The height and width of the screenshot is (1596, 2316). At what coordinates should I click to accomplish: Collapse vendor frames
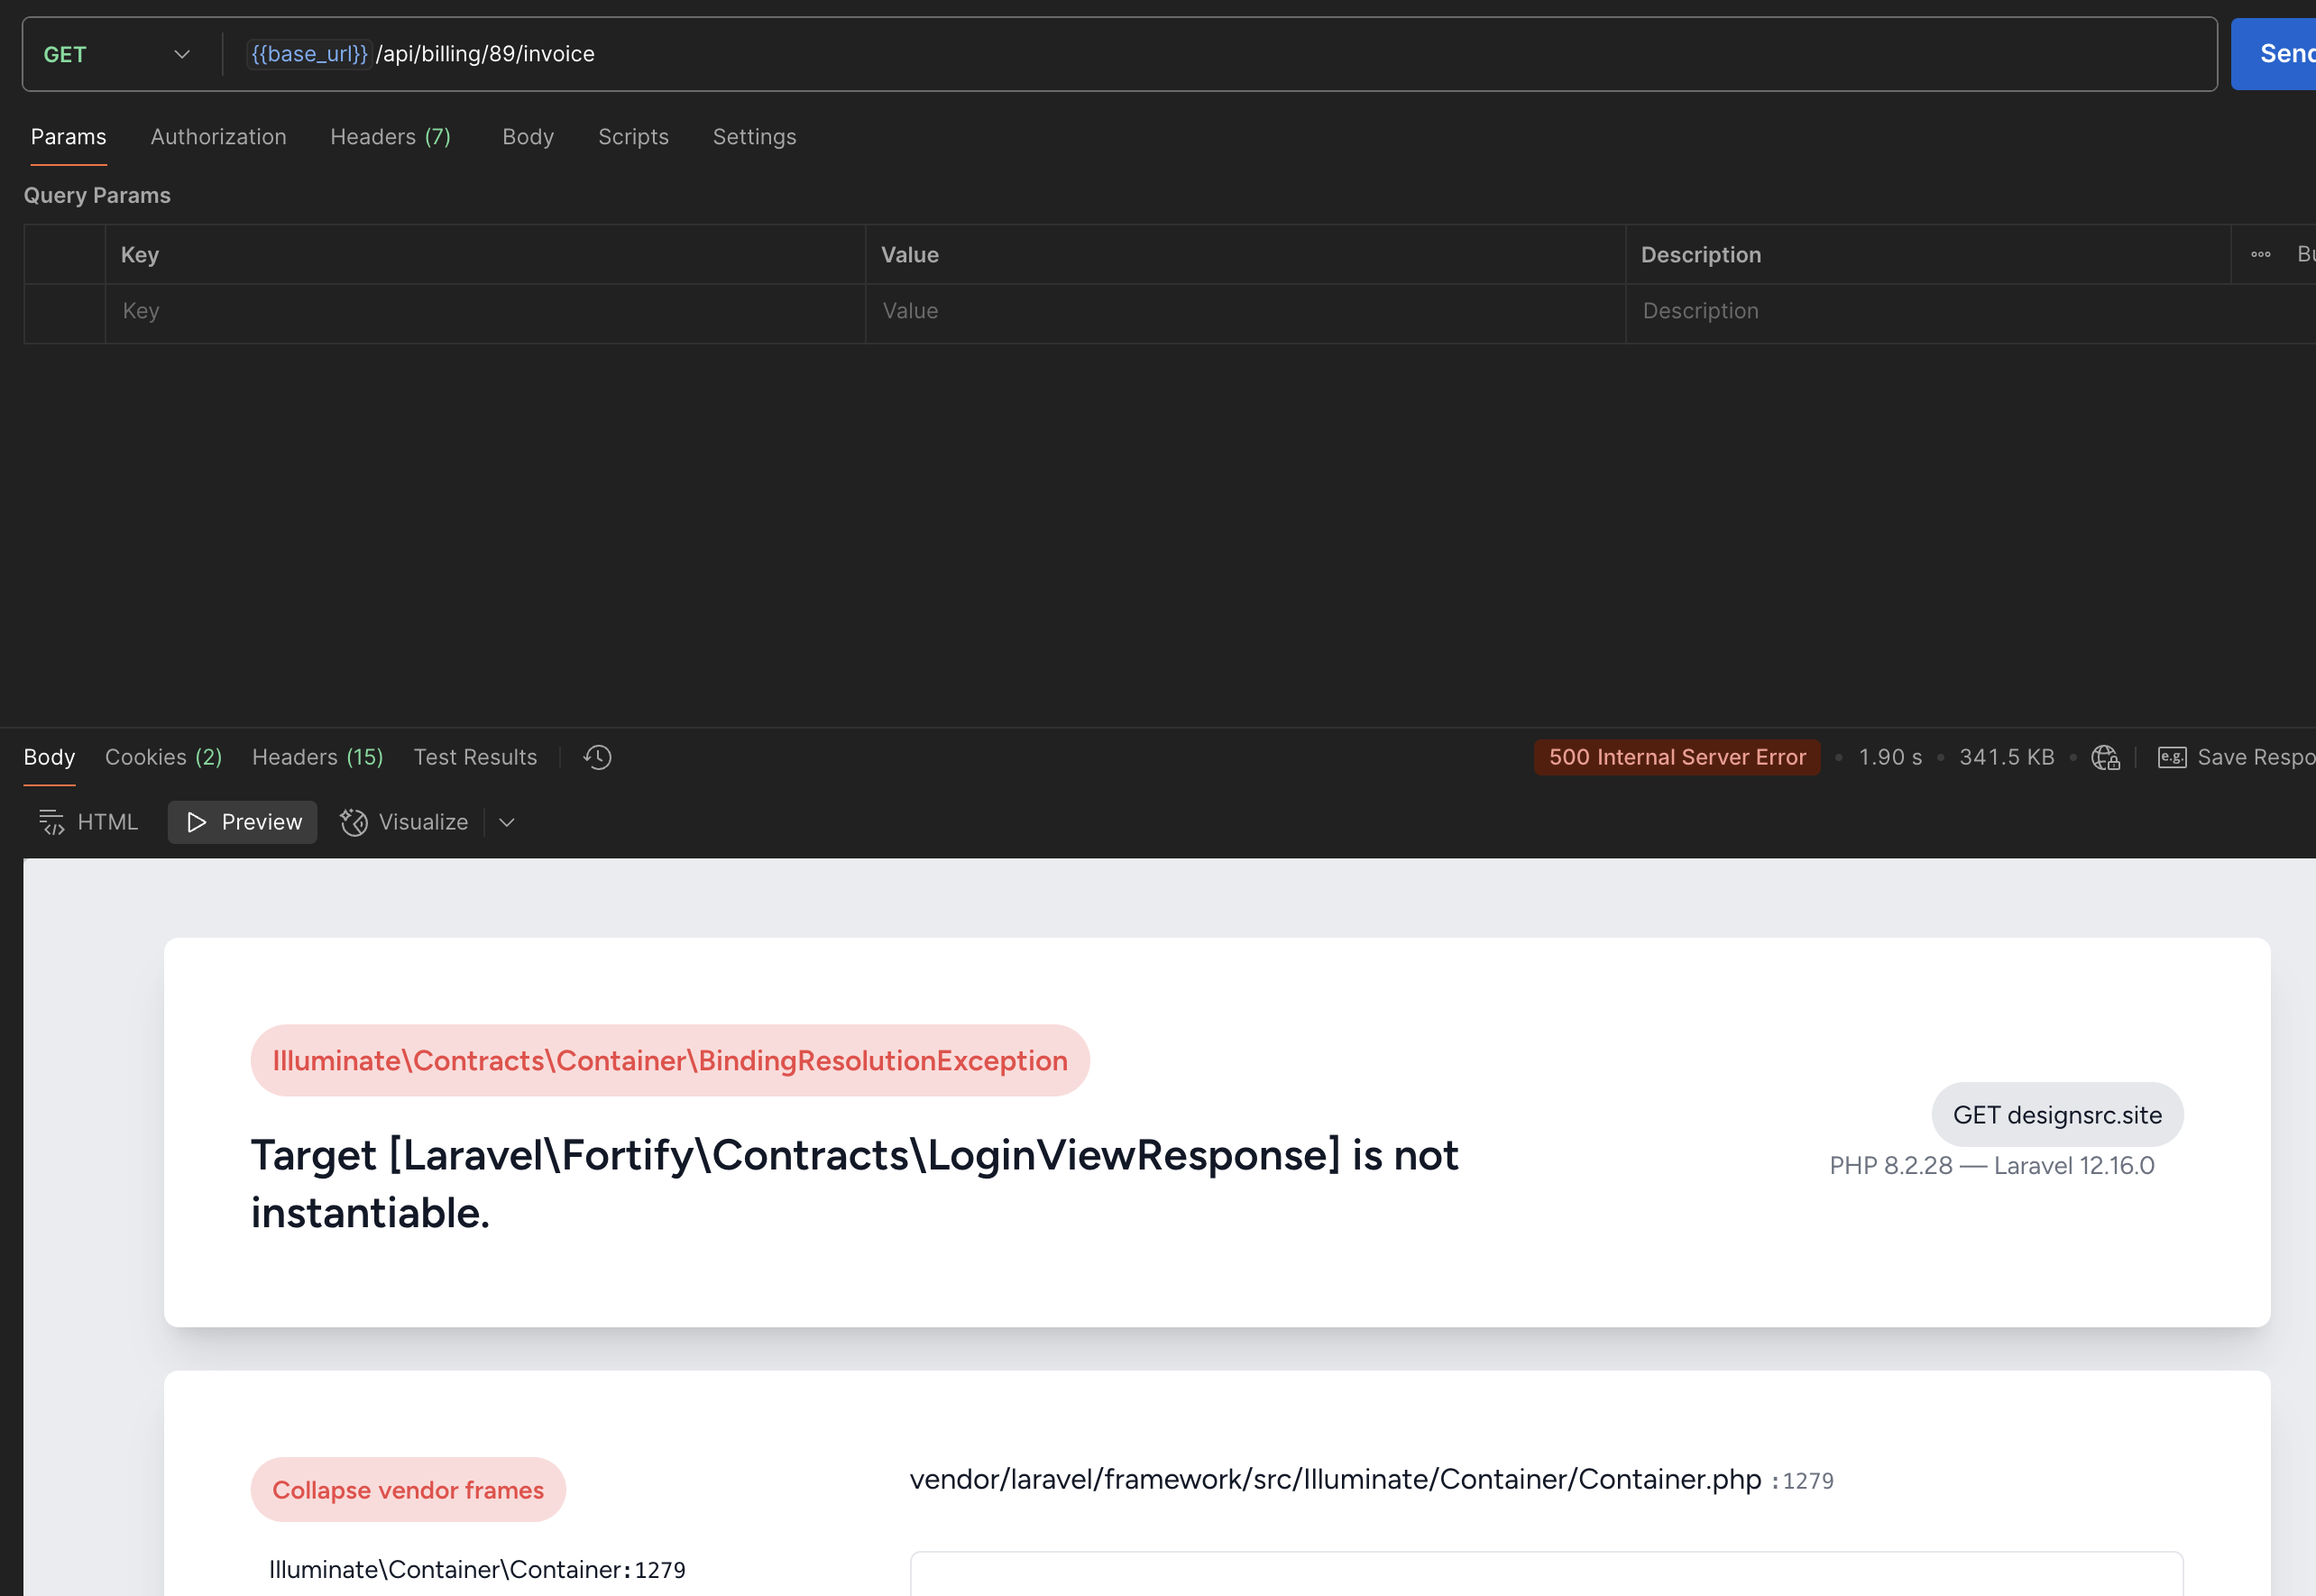(x=408, y=1490)
